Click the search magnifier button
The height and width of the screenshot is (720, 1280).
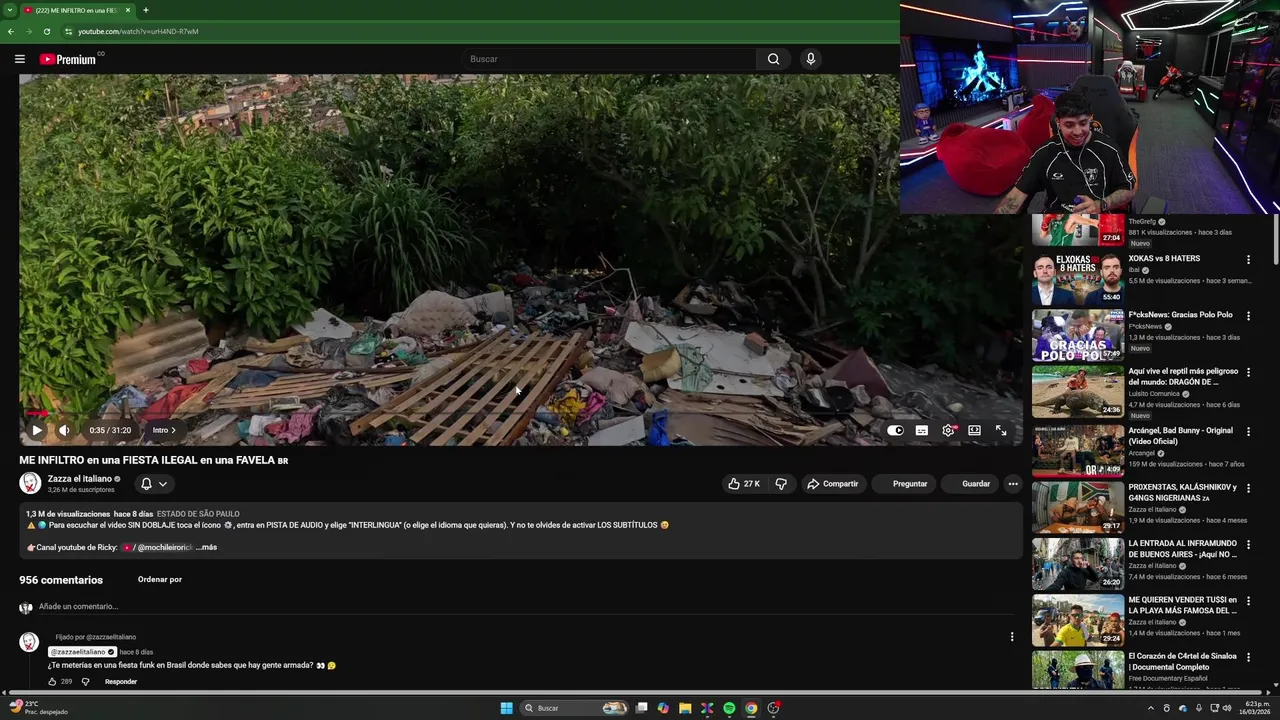coord(773,59)
